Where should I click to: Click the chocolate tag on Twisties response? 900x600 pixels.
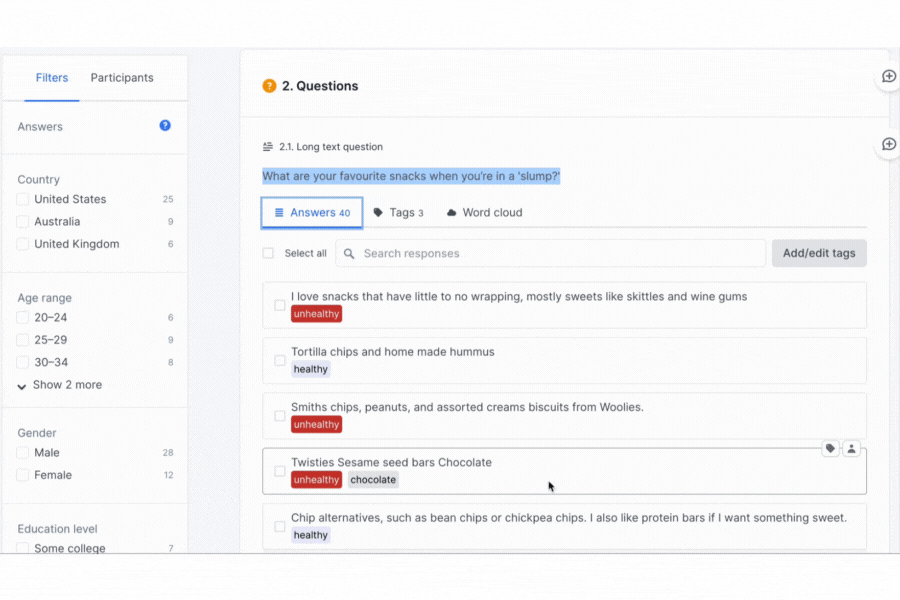(373, 480)
